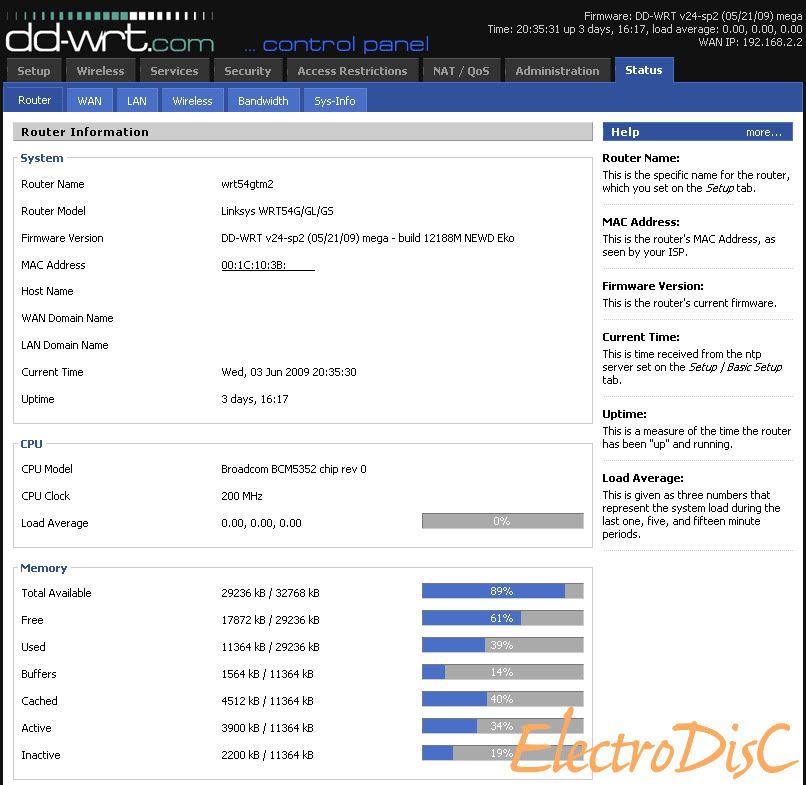The image size is (806, 785).
Task: Open Access Restrictions tab
Action: point(352,71)
